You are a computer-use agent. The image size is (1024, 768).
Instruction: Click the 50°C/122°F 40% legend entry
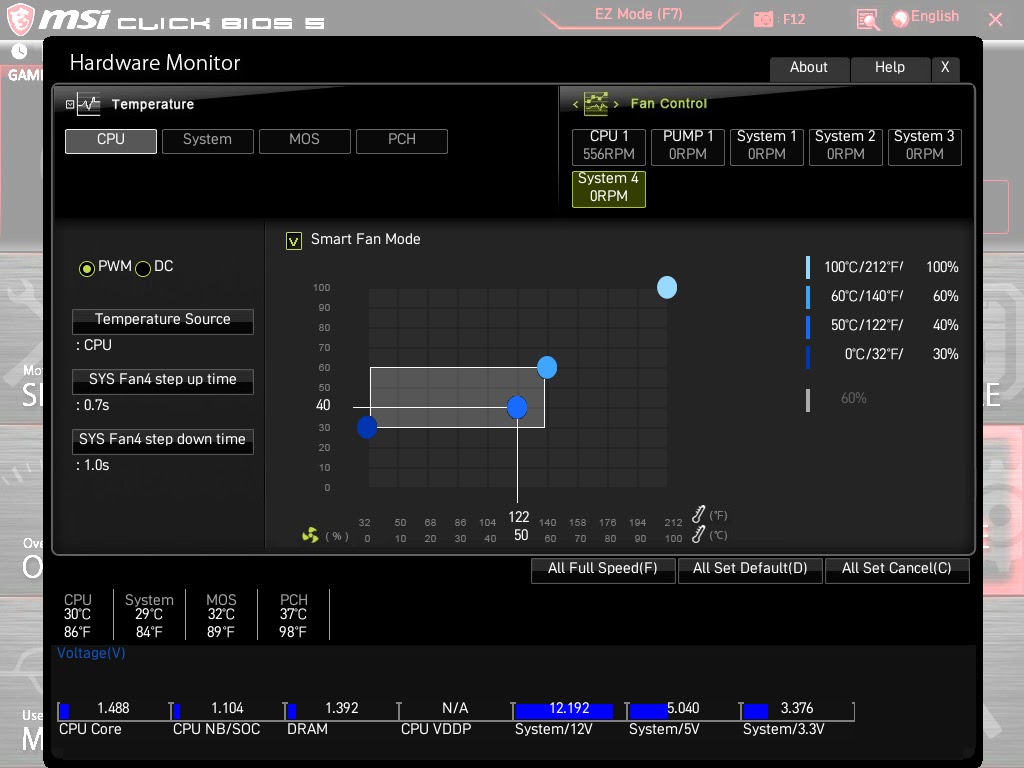[882, 325]
